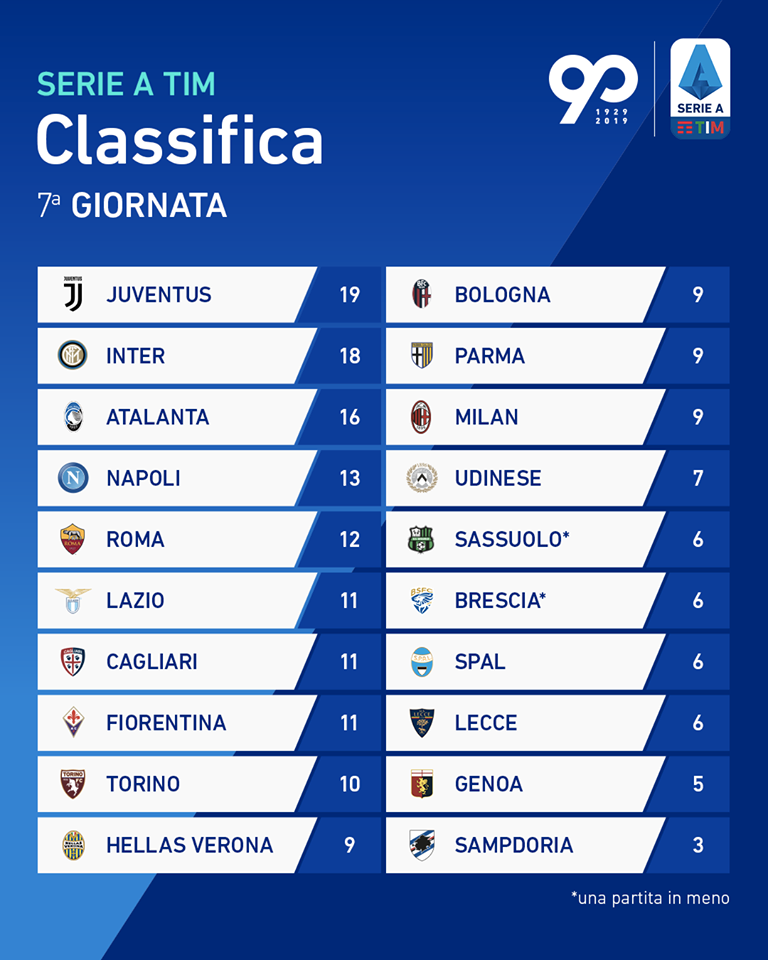The height and width of the screenshot is (960, 768).
Task: Click the Napoli 'N' logo
Action: [73, 478]
